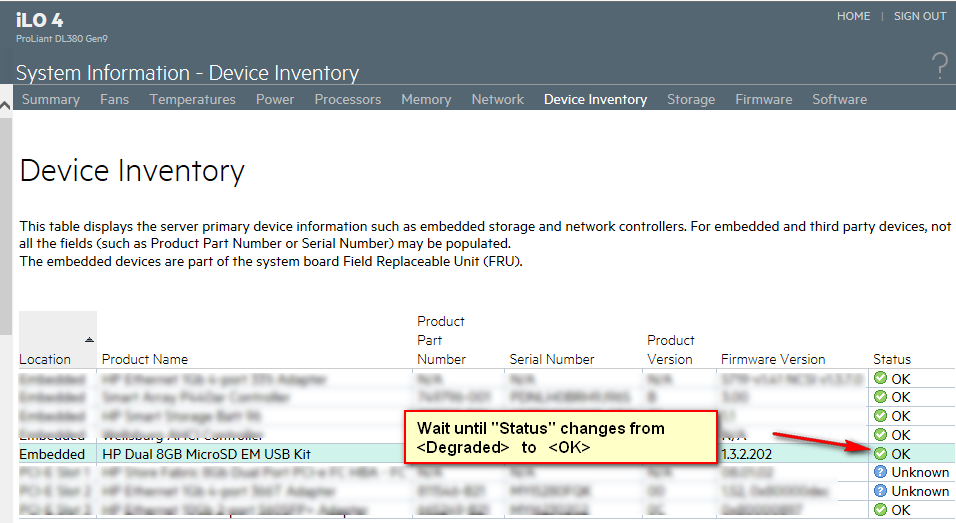Screen dimensions: 956x523
Task: Sort by Product Name column header
Action: [144, 359]
